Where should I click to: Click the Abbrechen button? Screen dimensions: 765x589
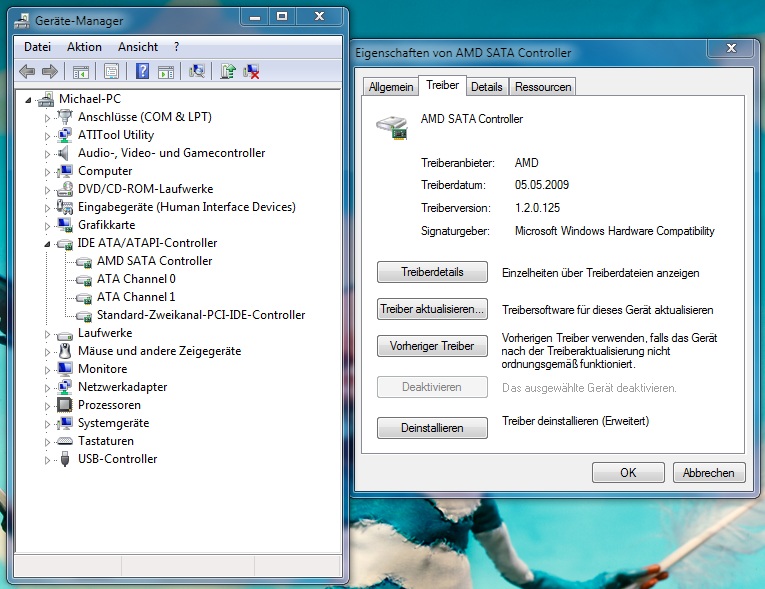(x=709, y=472)
